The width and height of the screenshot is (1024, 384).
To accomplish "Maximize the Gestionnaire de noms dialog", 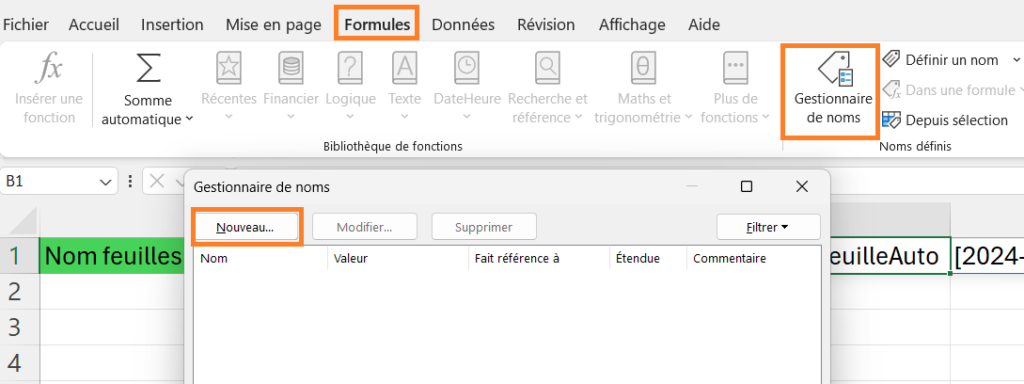I will (746, 187).
